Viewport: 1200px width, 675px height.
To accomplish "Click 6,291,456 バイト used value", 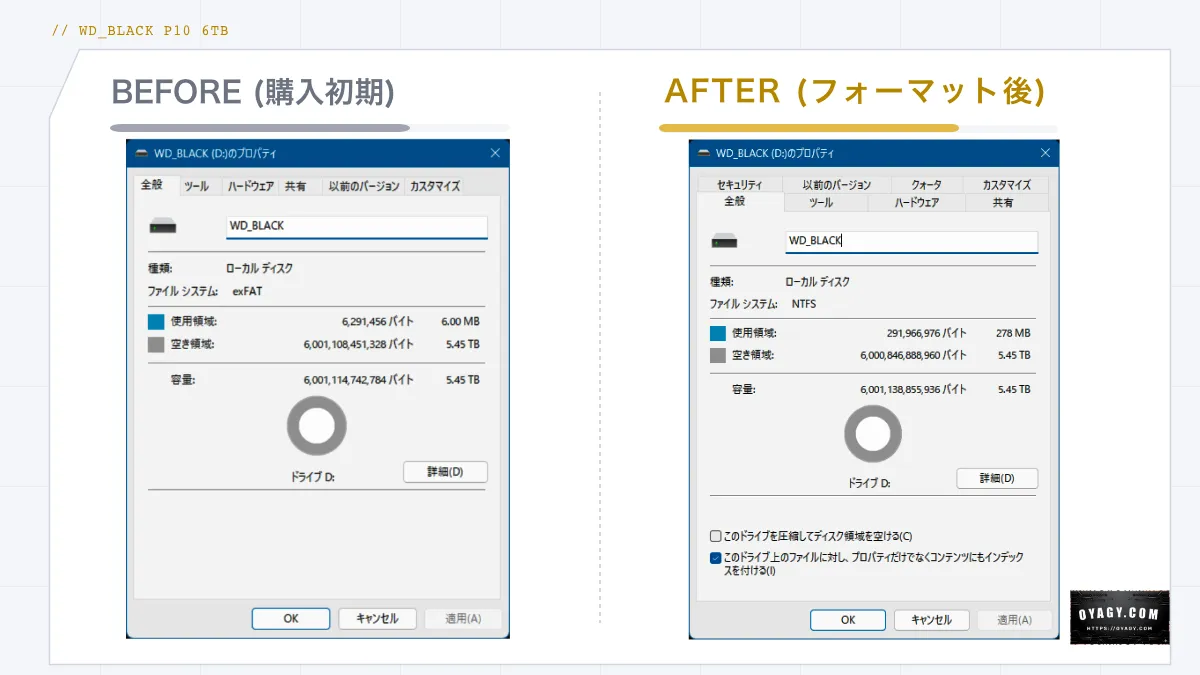I will pyautogui.click(x=378, y=322).
